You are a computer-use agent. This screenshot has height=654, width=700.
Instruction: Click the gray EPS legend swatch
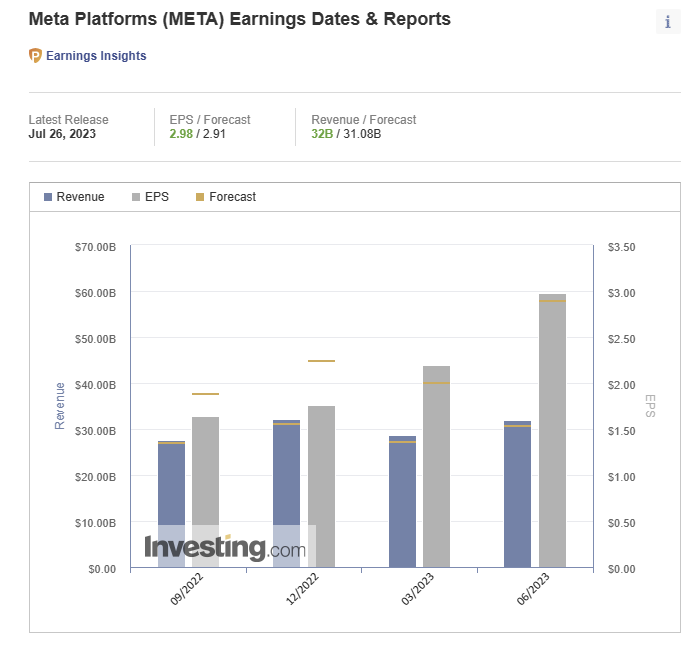pos(136,197)
